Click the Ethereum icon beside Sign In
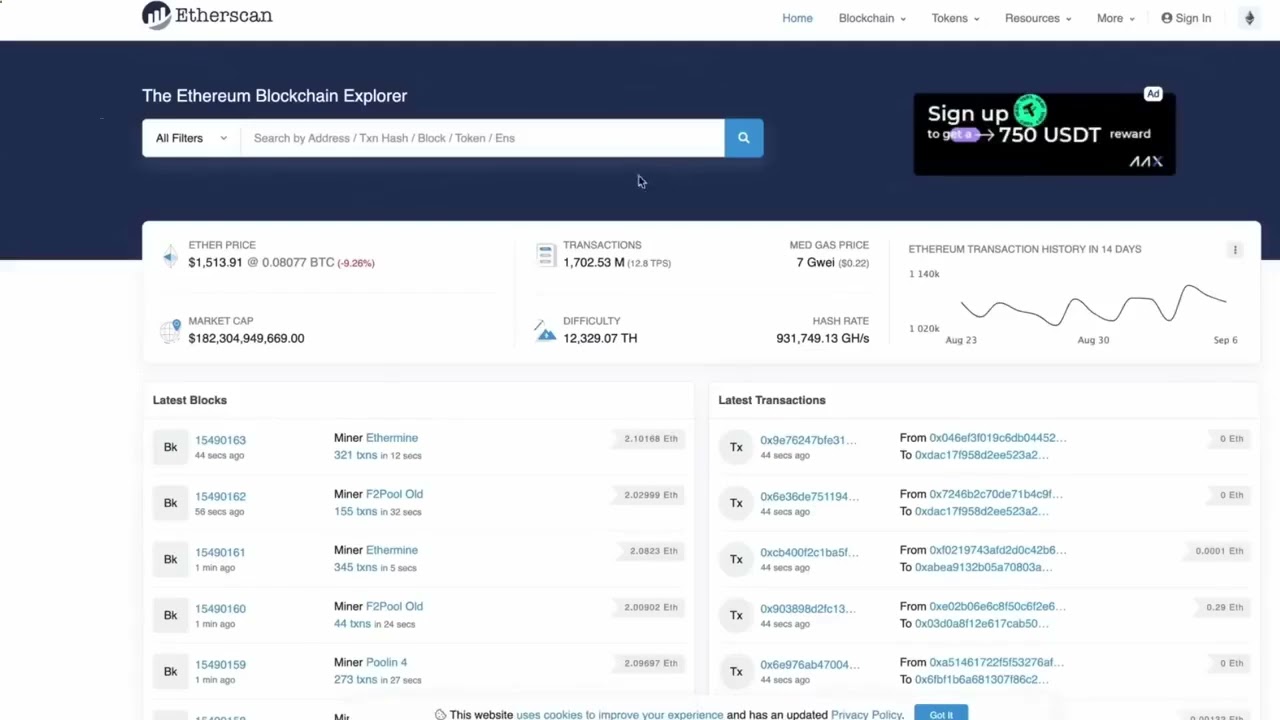Viewport: 1280px width, 720px height. pos(1249,17)
